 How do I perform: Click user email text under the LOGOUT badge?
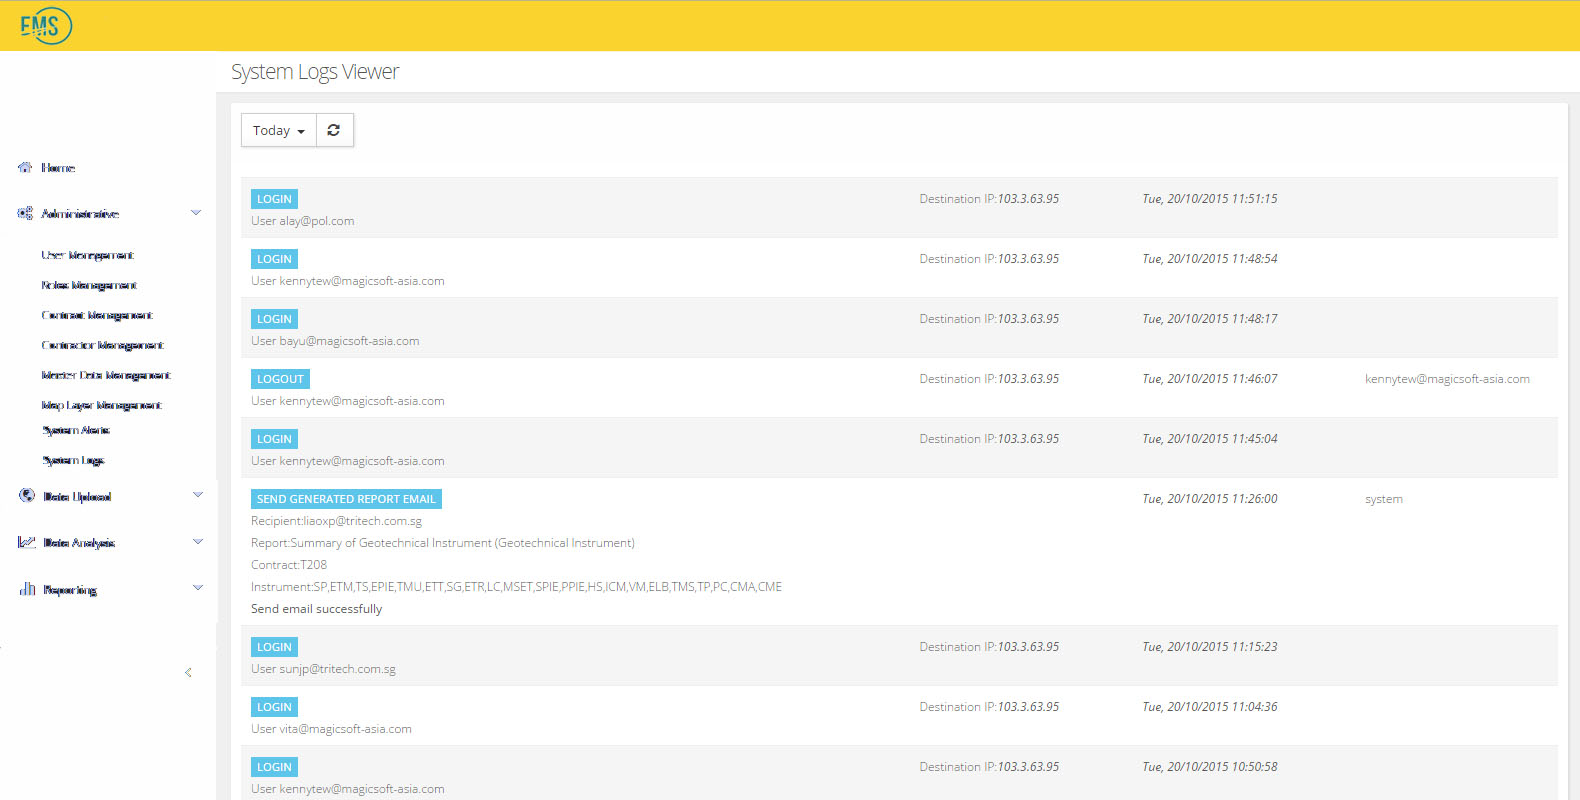pyautogui.click(x=348, y=401)
